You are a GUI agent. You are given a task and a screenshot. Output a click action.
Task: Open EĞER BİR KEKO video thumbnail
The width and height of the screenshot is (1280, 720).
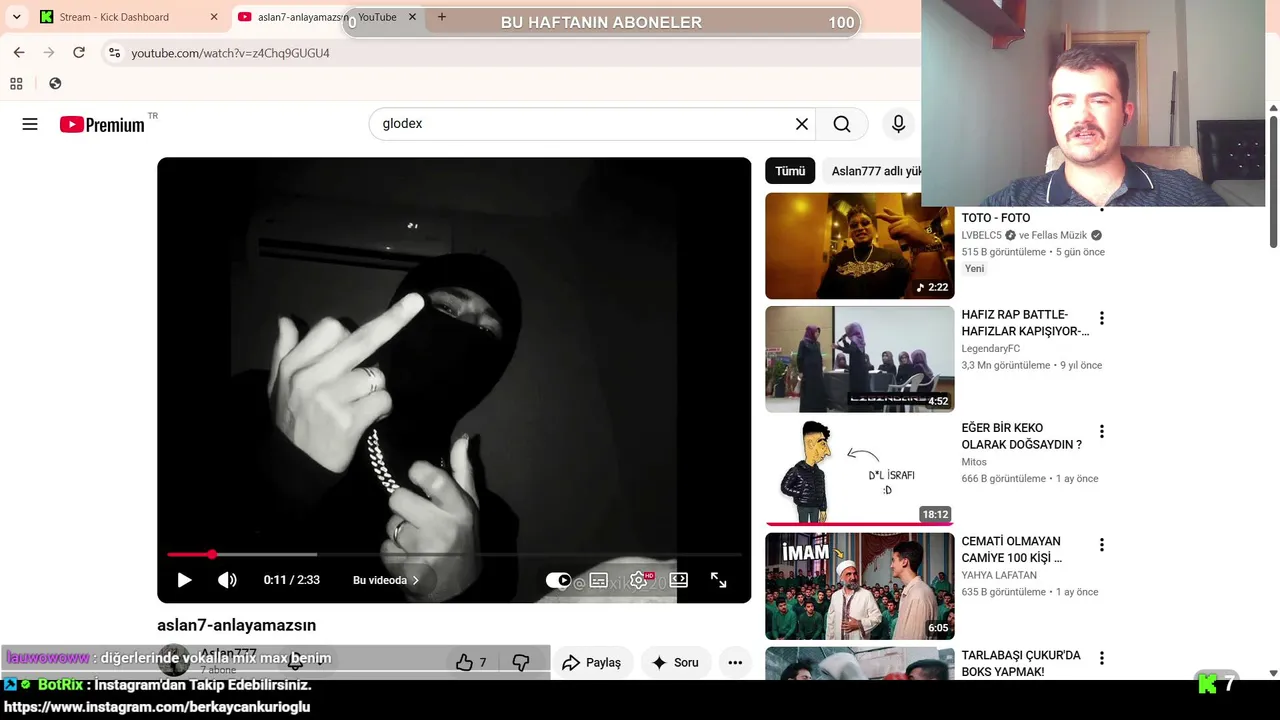click(x=860, y=472)
